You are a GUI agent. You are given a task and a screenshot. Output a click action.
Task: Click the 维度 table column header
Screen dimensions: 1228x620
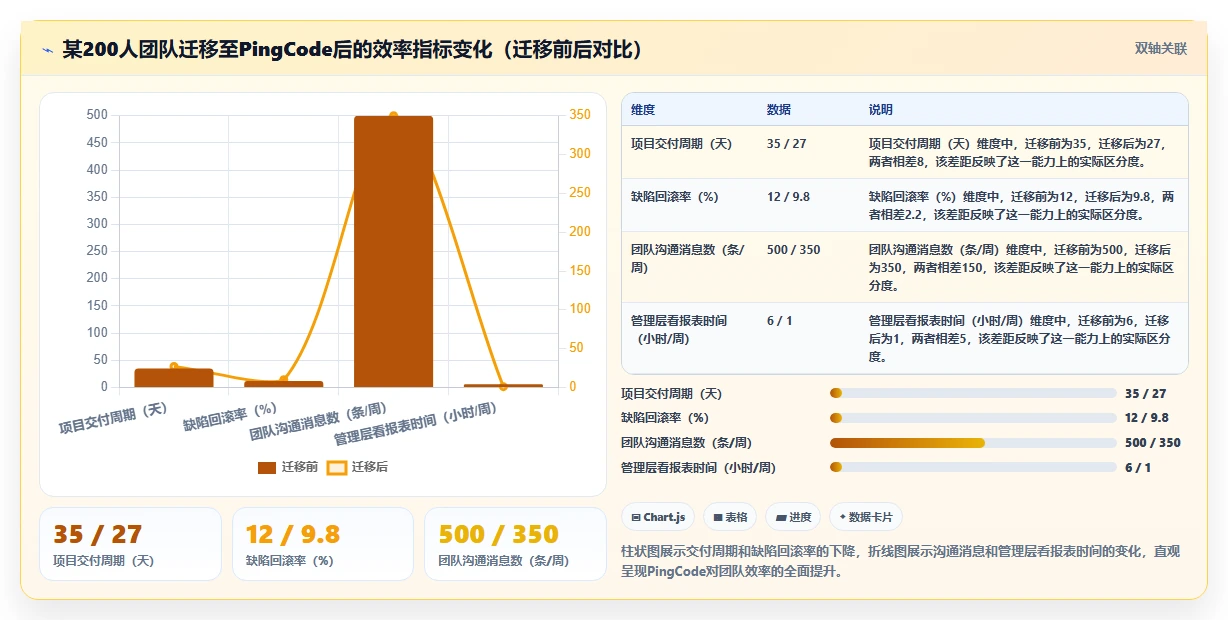point(643,110)
